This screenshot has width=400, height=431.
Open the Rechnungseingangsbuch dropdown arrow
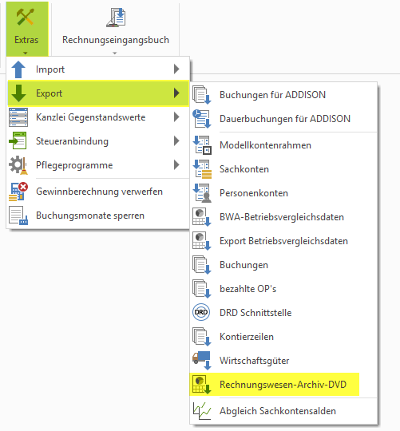tap(115, 53)
